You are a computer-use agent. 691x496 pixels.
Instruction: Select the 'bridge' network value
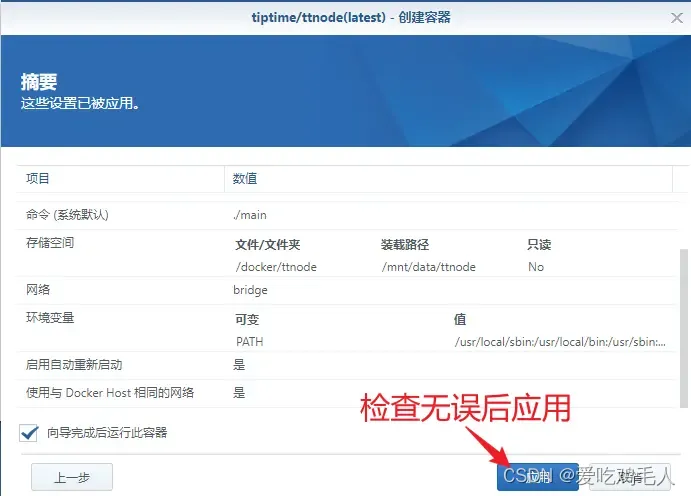250,290
